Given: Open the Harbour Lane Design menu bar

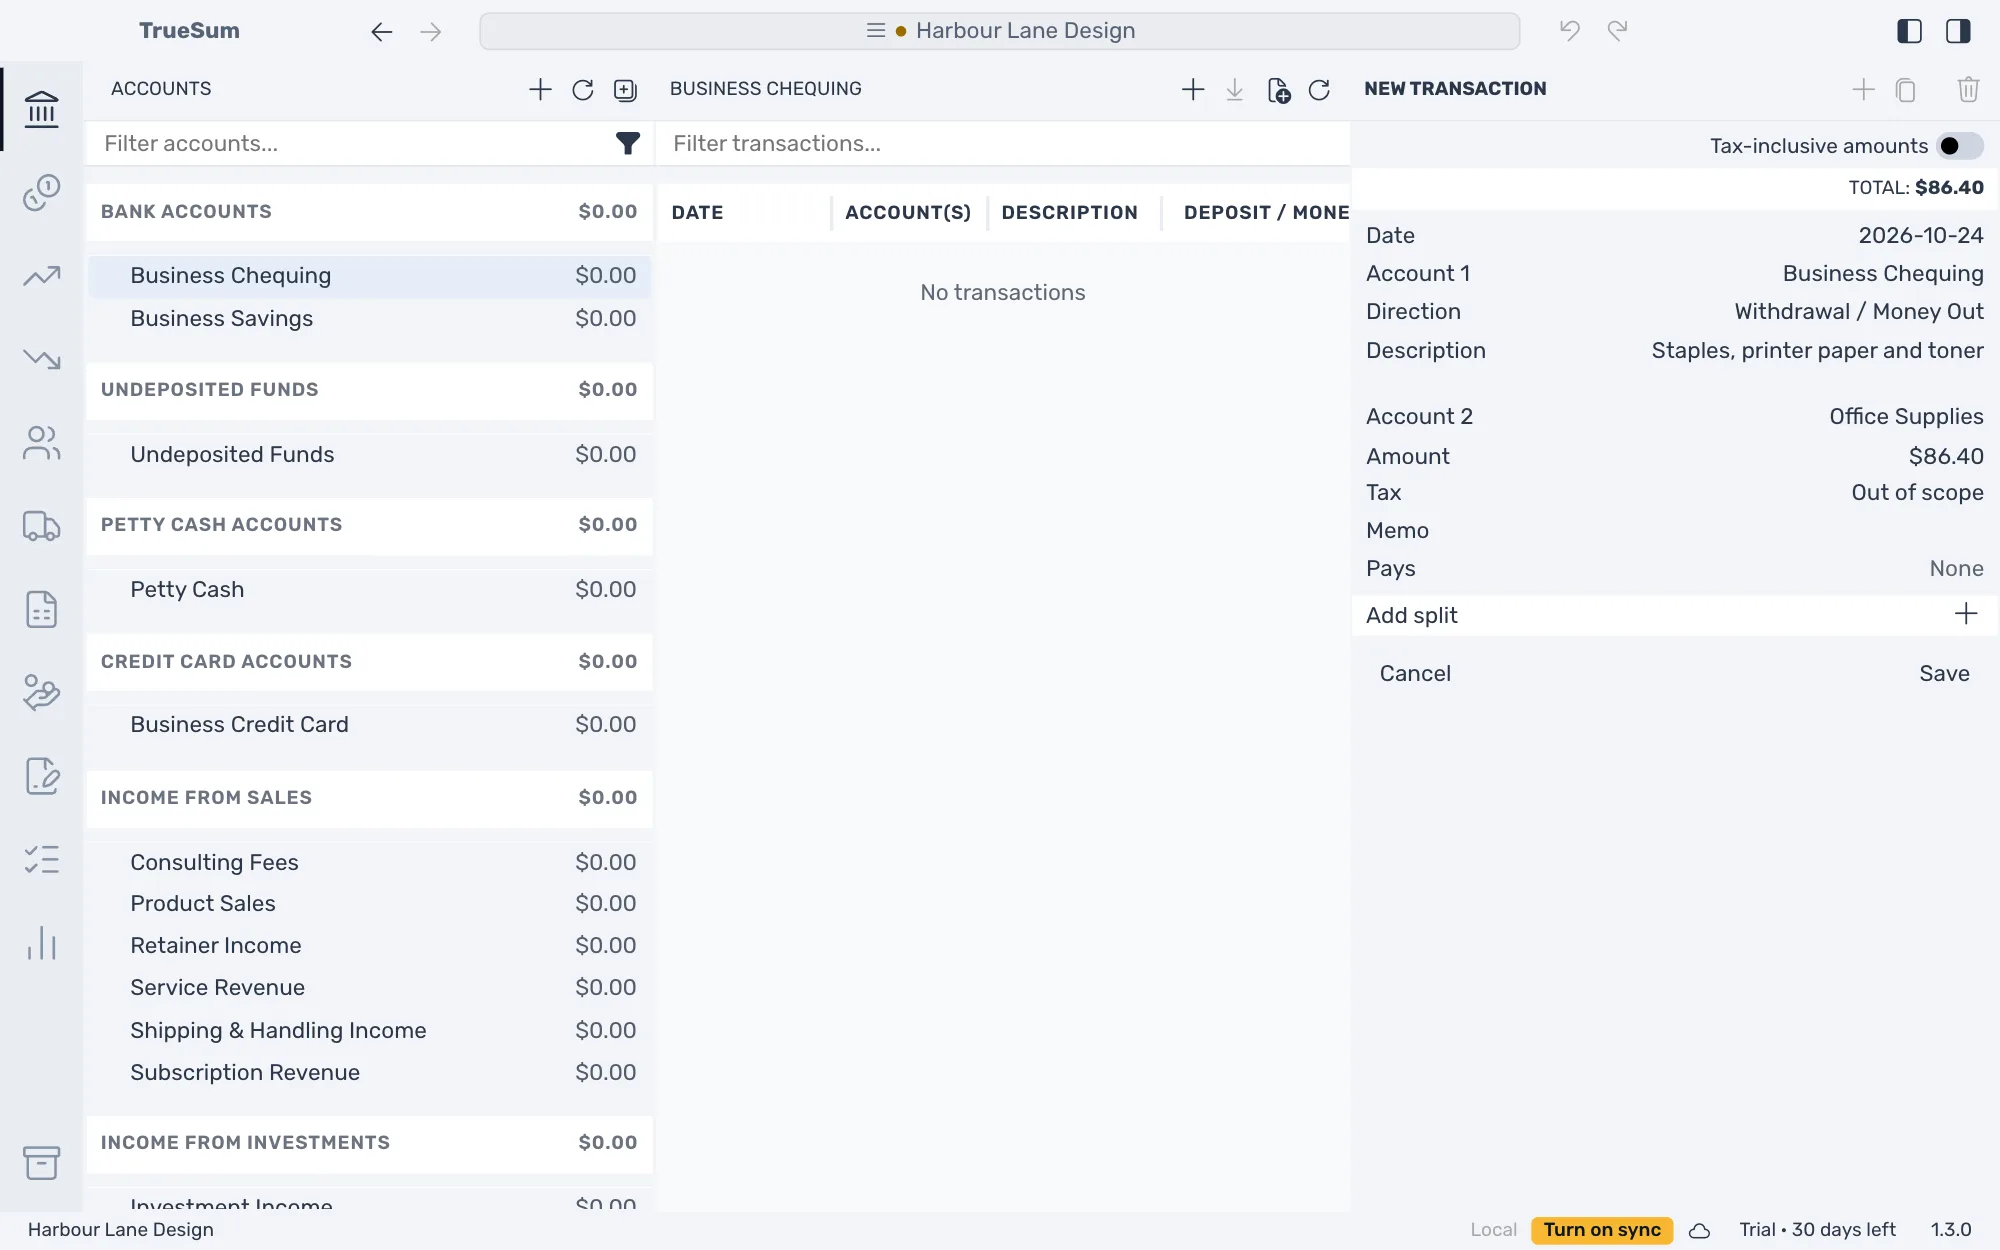Looking at the screenshot, I should (x=1000, y=31).
